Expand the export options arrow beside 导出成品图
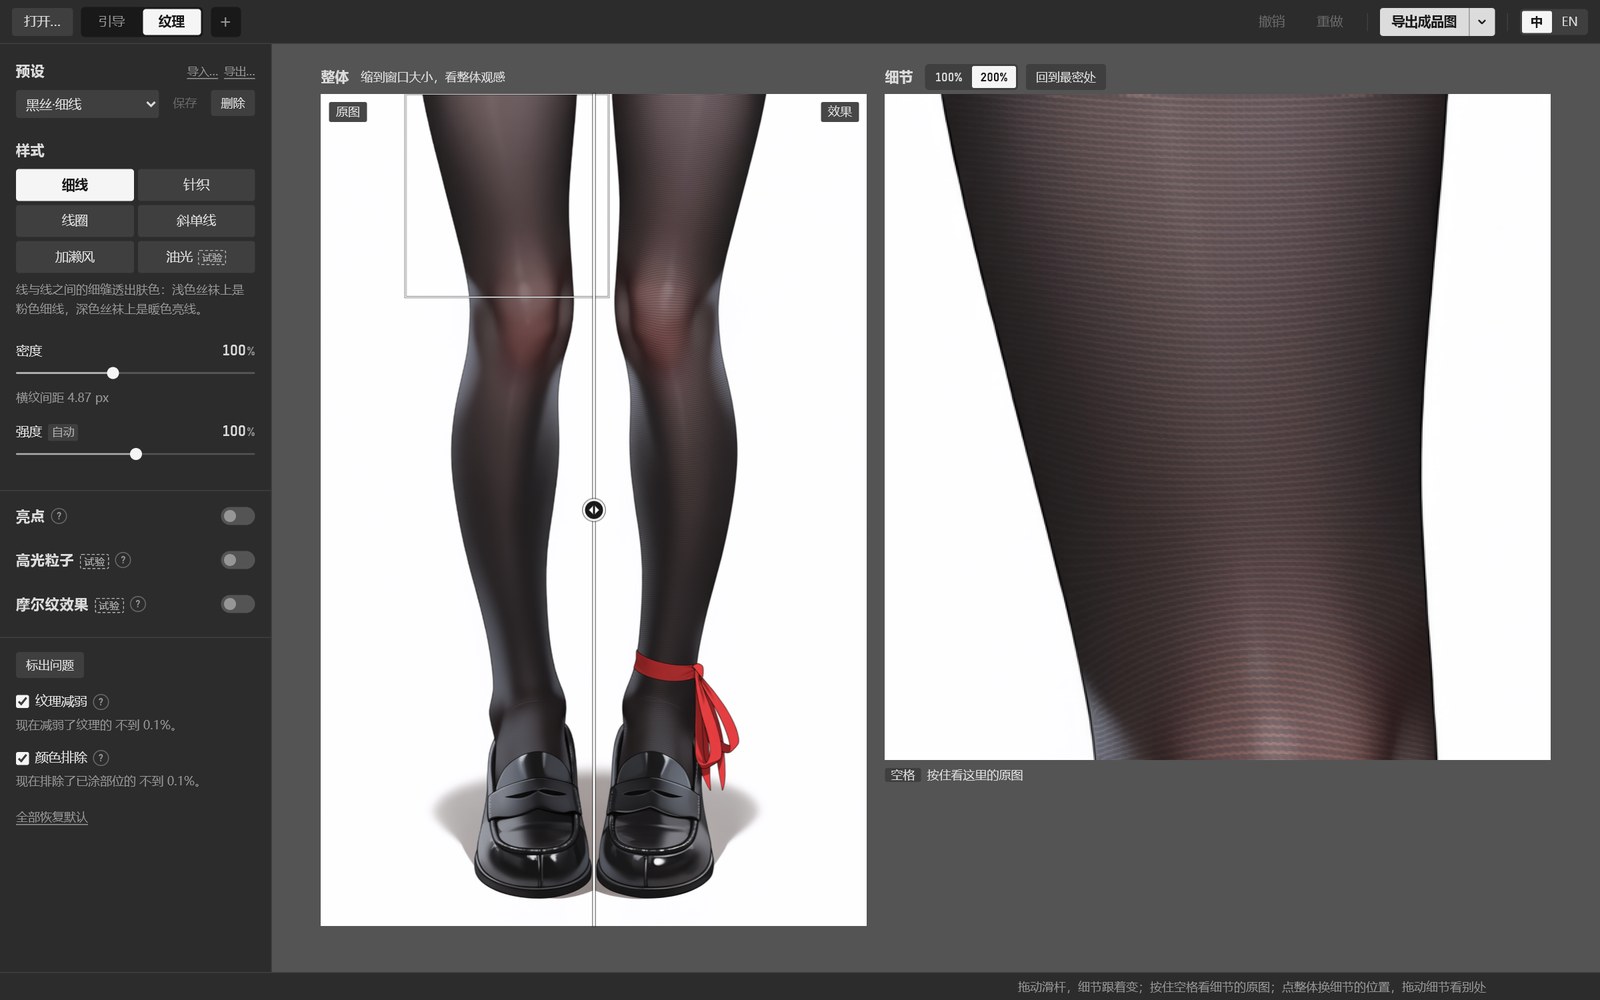This screenshot has width=1600, height=1000. pyautogui.click(x=1482, y=22)
